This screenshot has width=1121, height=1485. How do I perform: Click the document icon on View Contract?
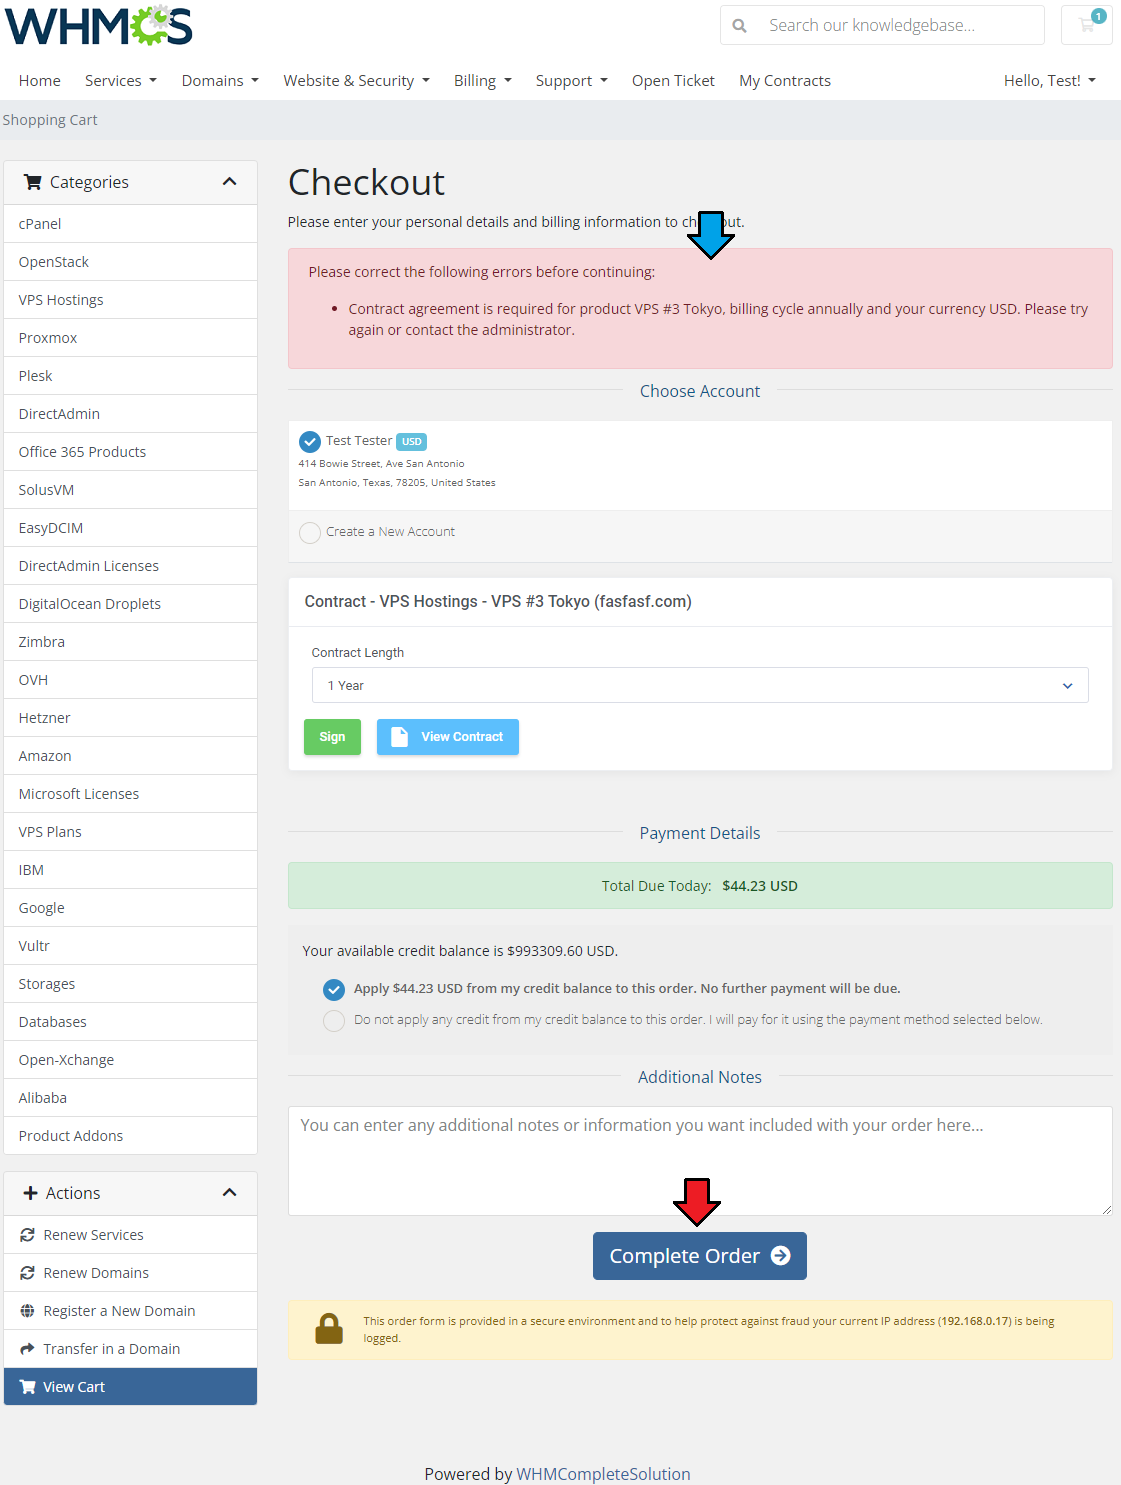399,737
